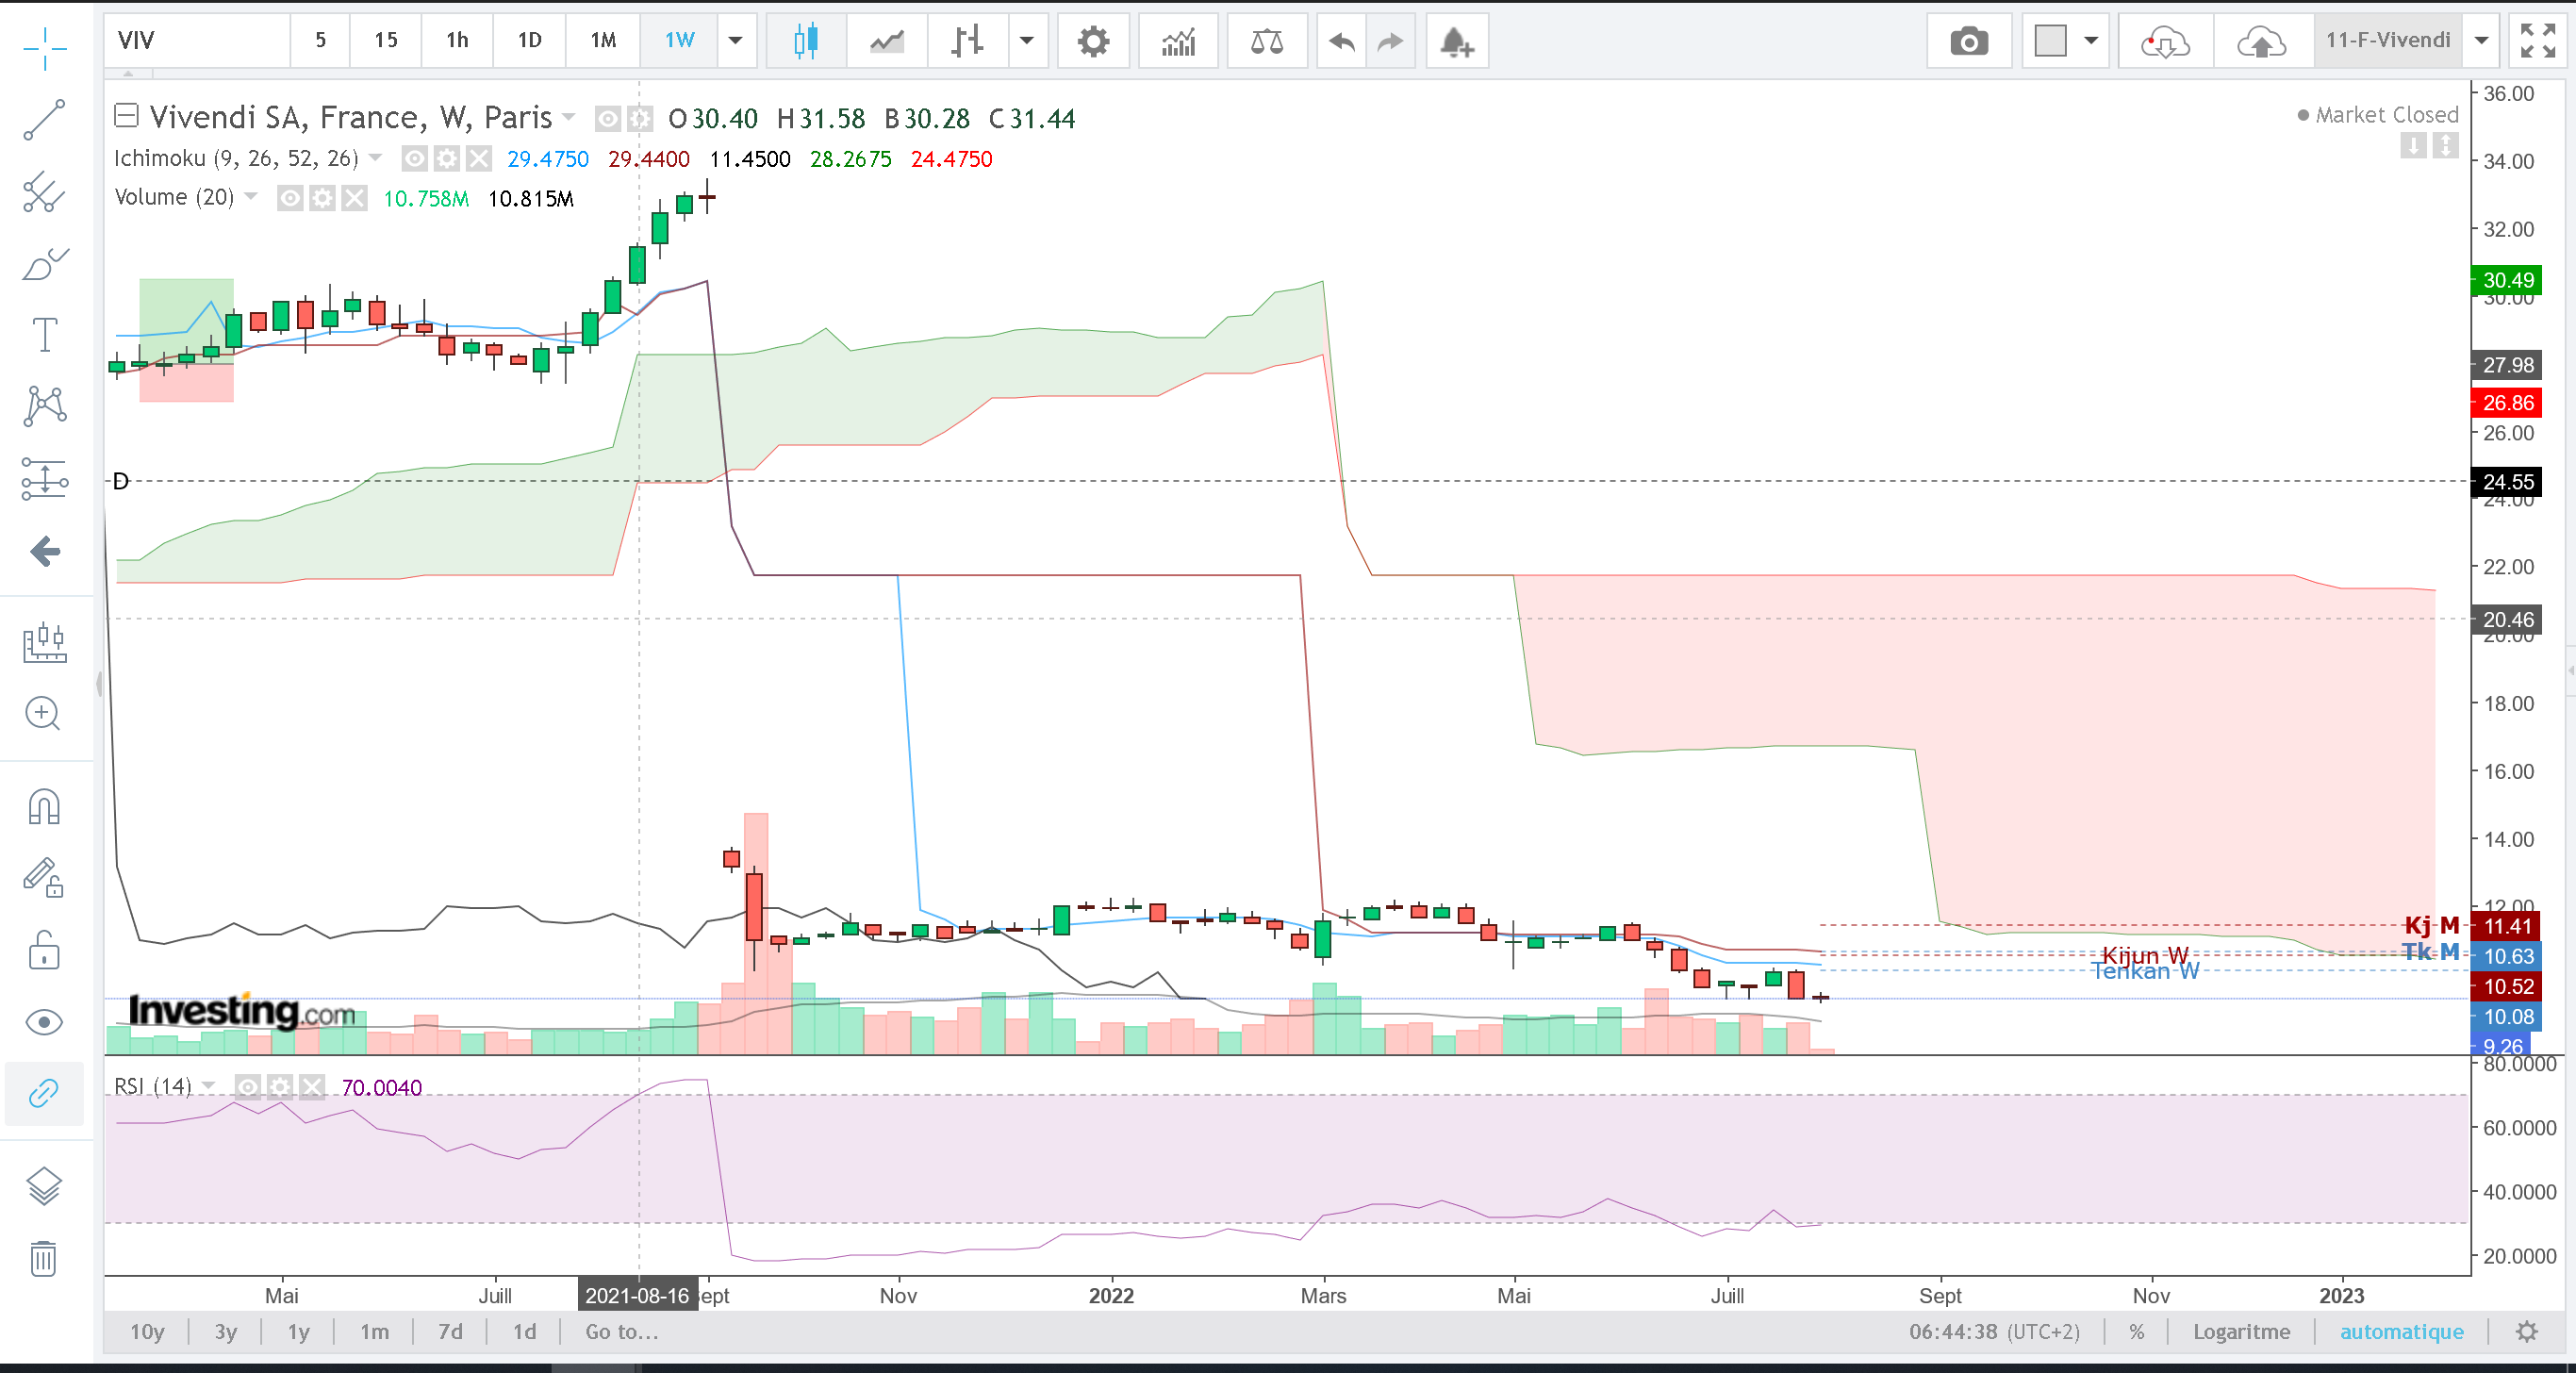This screenshot has width=2576, height=1373.
Task: Open the indicators icon in toolbar
Action: point(1178,41)
